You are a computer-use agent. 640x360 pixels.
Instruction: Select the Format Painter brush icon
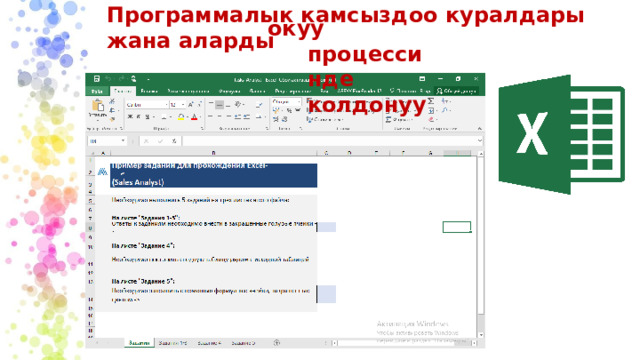(112, 119)
